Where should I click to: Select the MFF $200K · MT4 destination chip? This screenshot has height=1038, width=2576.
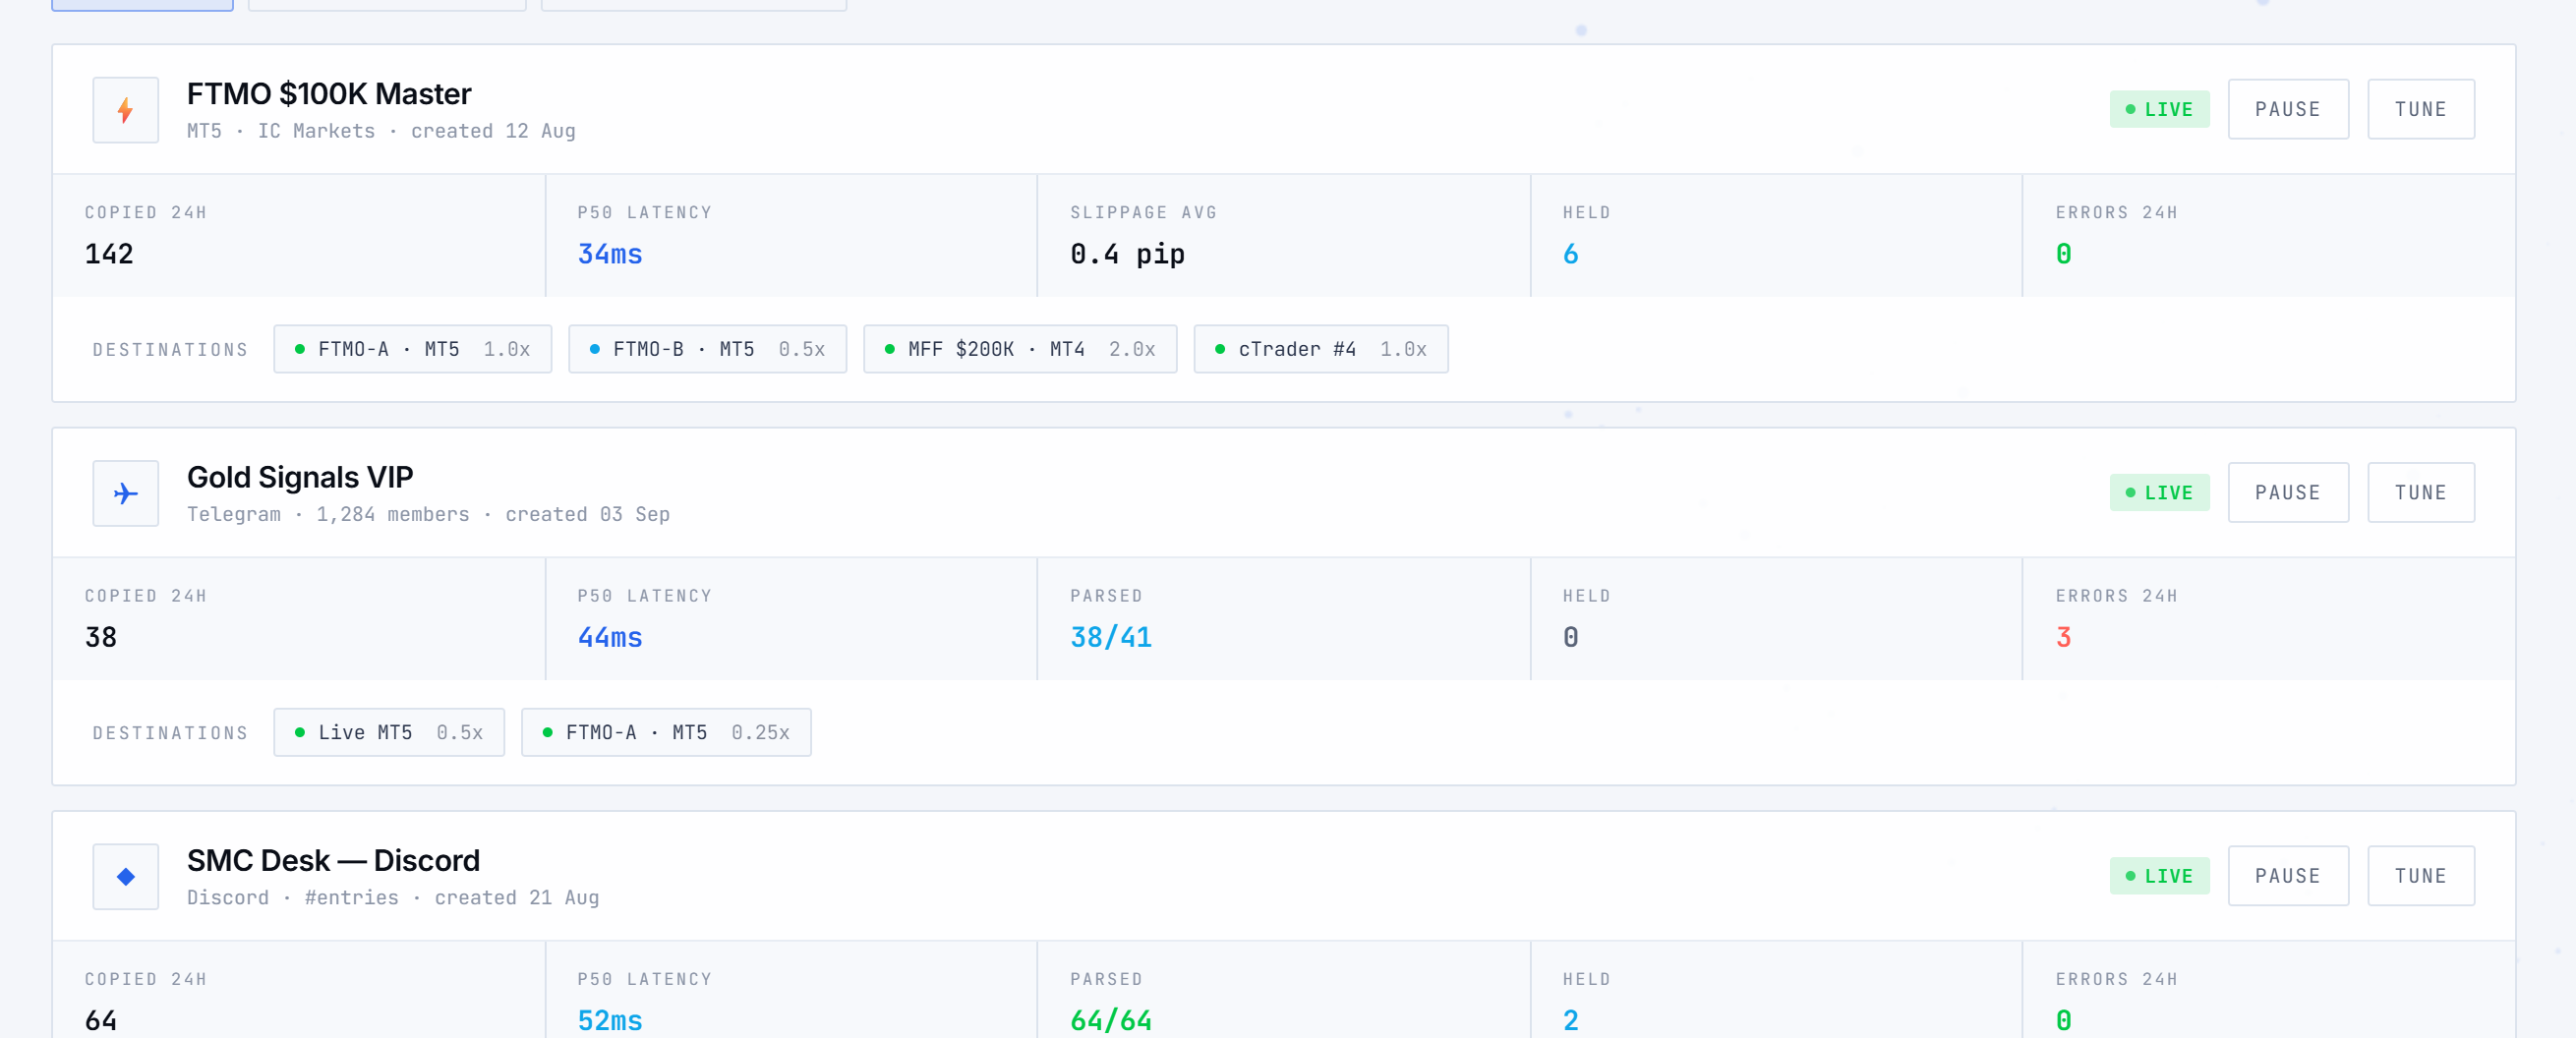point(1020,349)
